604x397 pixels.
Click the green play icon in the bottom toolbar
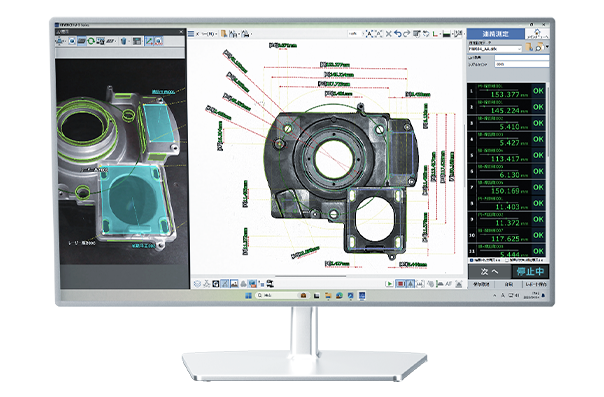coord(389,284)
